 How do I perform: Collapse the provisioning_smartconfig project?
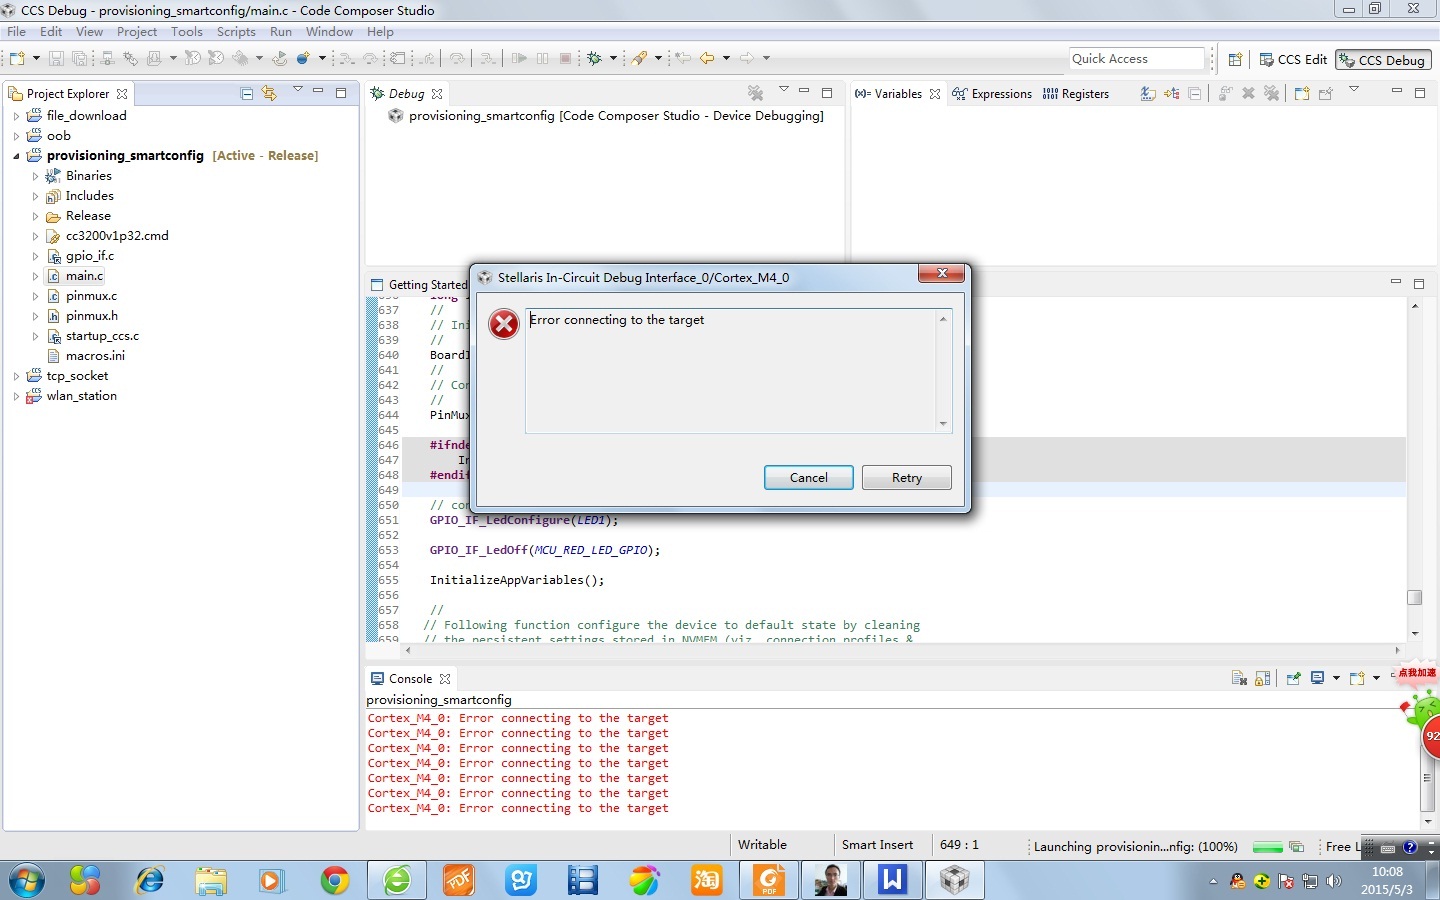(x=16, y=156)
